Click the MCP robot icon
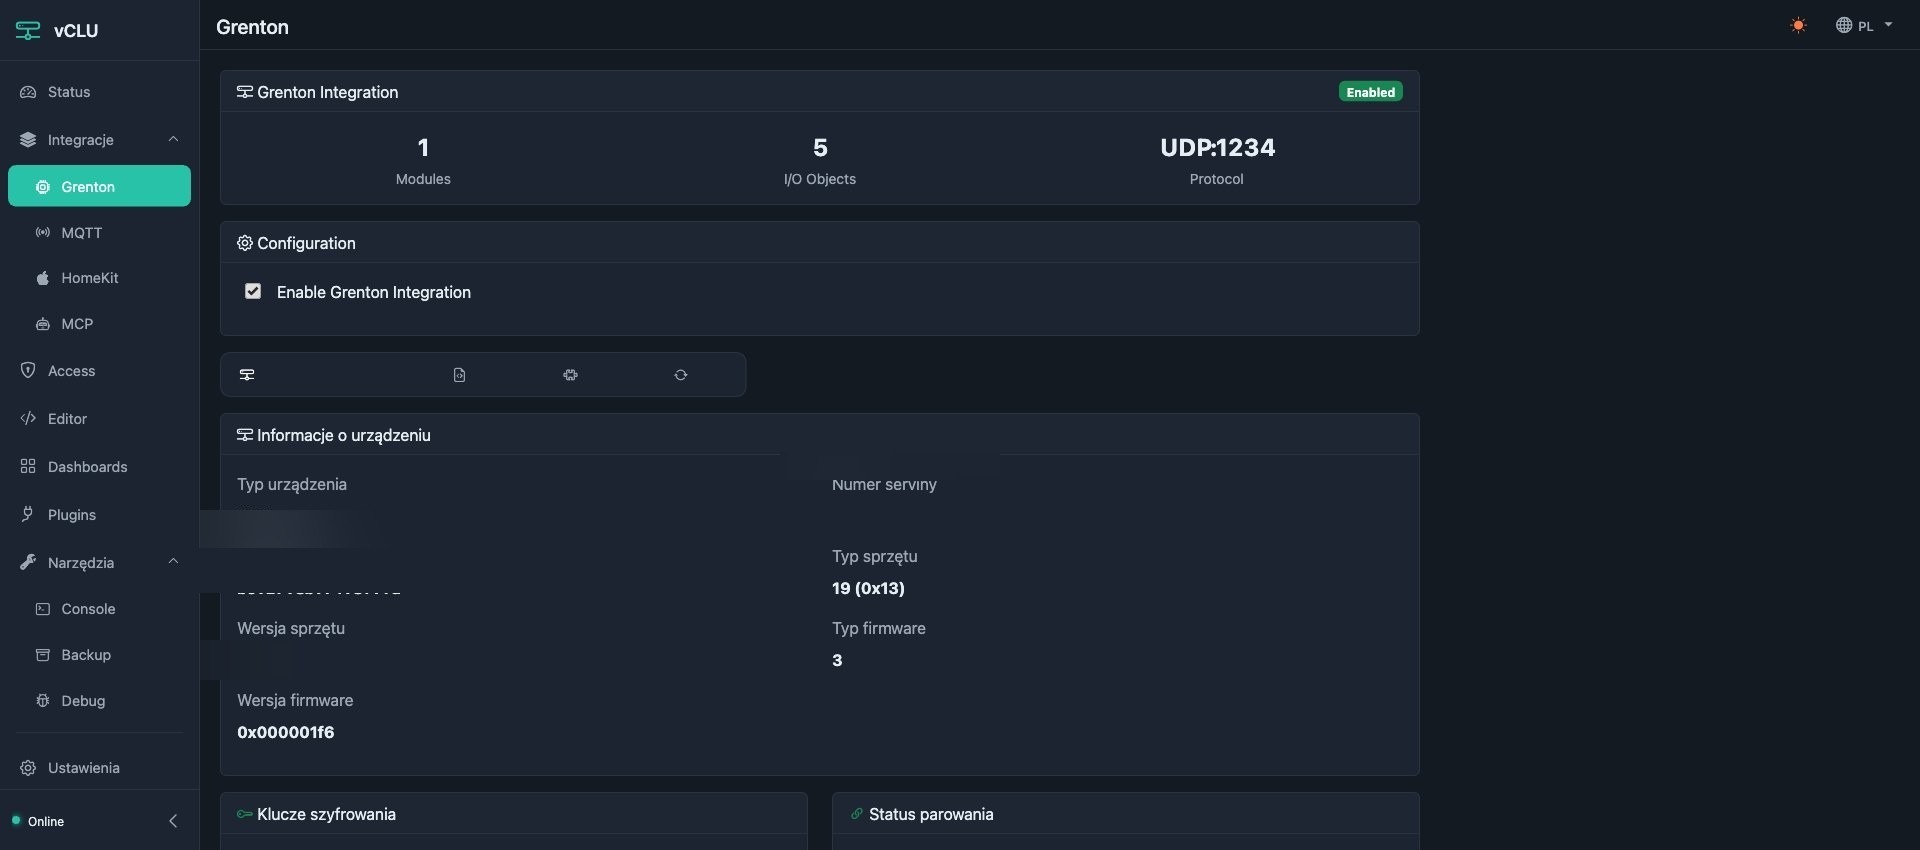Viewport: 1920px width, 850px height. coord(42,324)
